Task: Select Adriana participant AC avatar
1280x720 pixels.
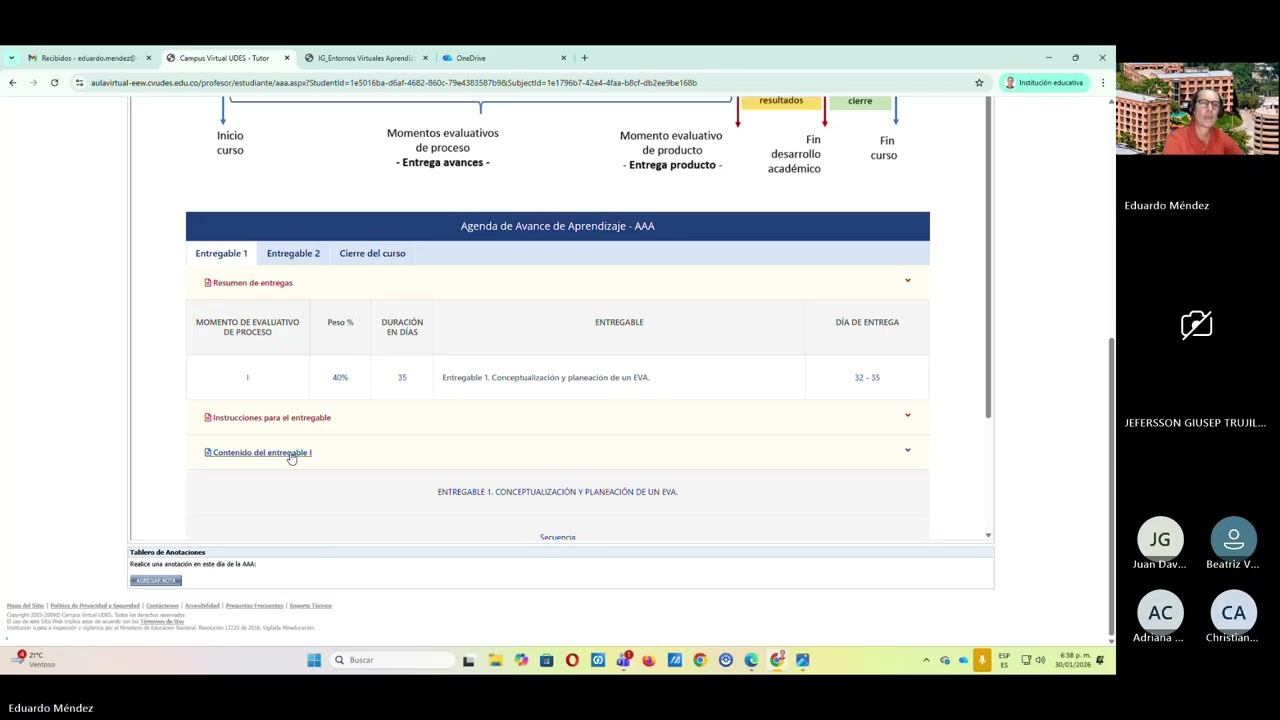Action: [x=1160, y=613]
